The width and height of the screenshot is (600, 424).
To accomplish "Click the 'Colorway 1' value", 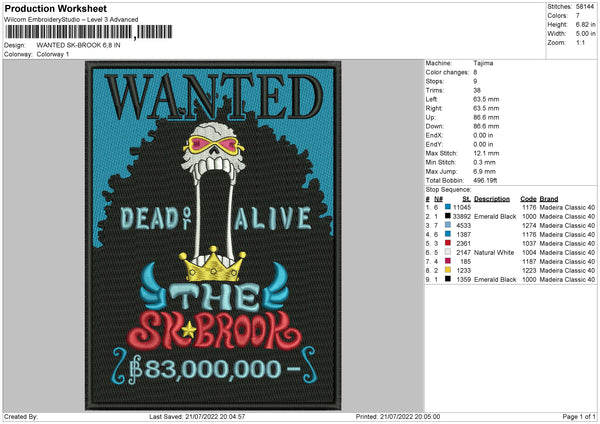I will click(x=53, y=54).
